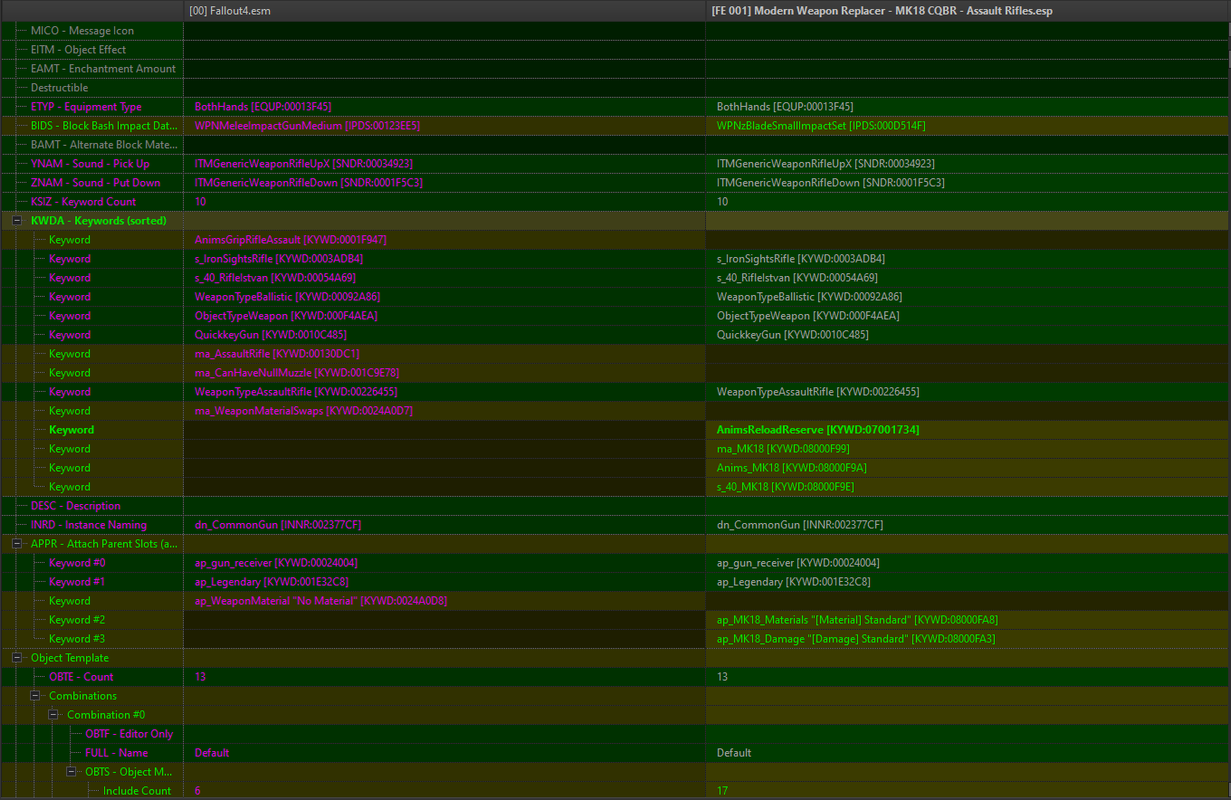
Task: Select the MICO - Message Icon row
Action: (x=615, y=30)
